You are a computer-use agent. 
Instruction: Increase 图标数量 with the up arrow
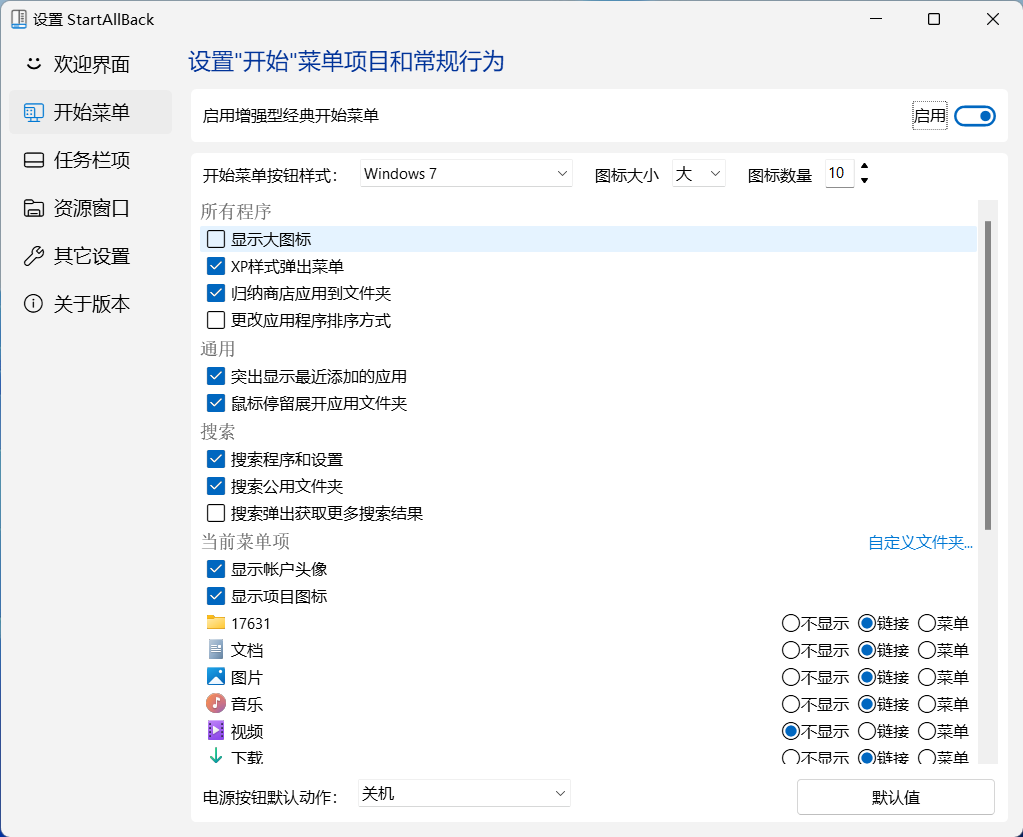tap(864, 166)
